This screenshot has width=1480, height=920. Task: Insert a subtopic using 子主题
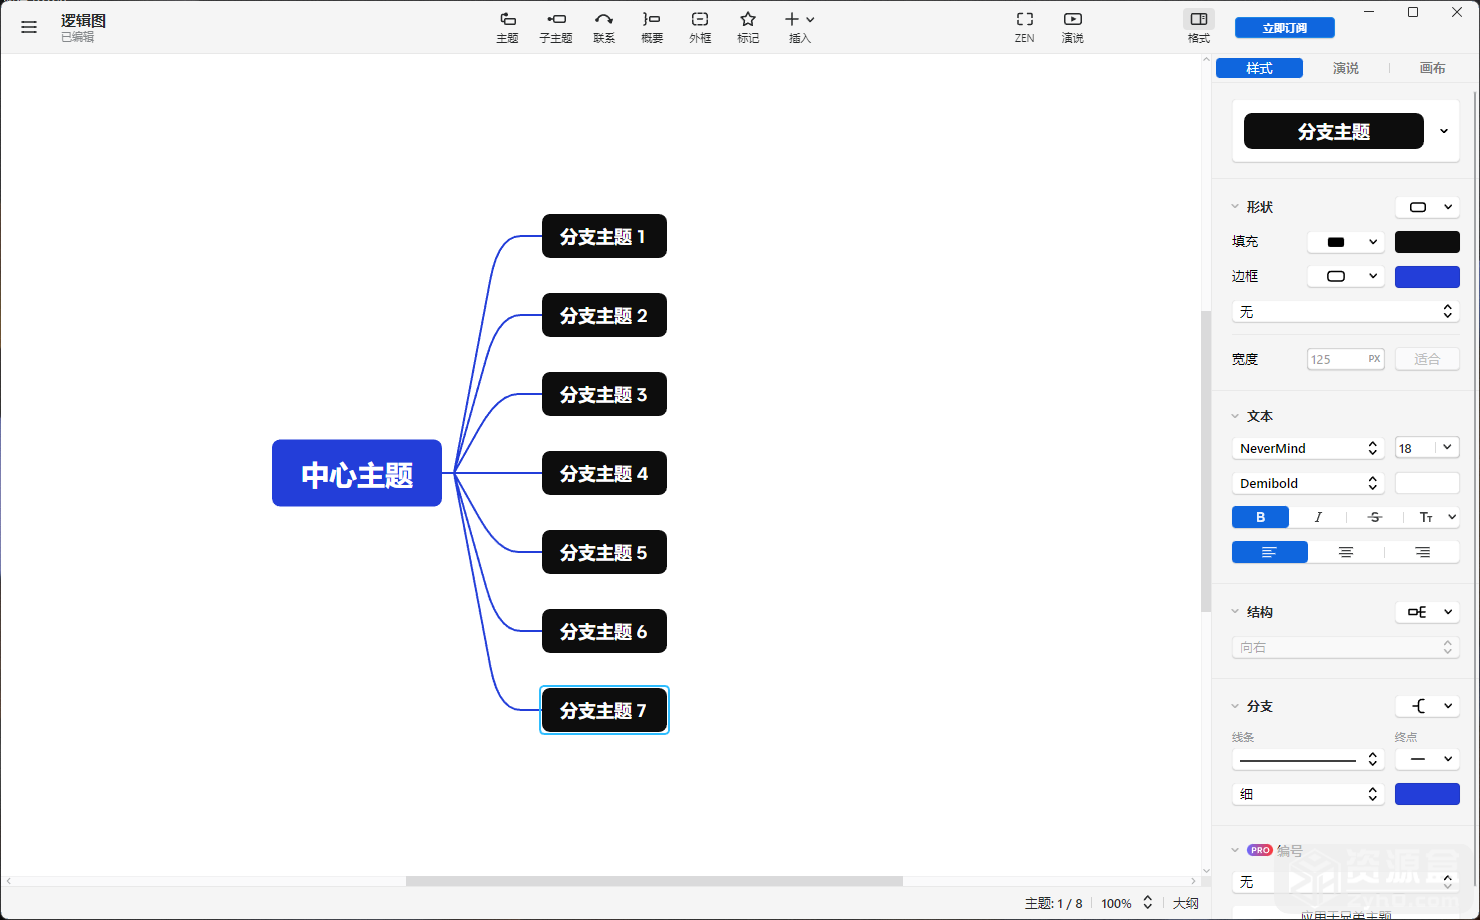tap(556, 27)
